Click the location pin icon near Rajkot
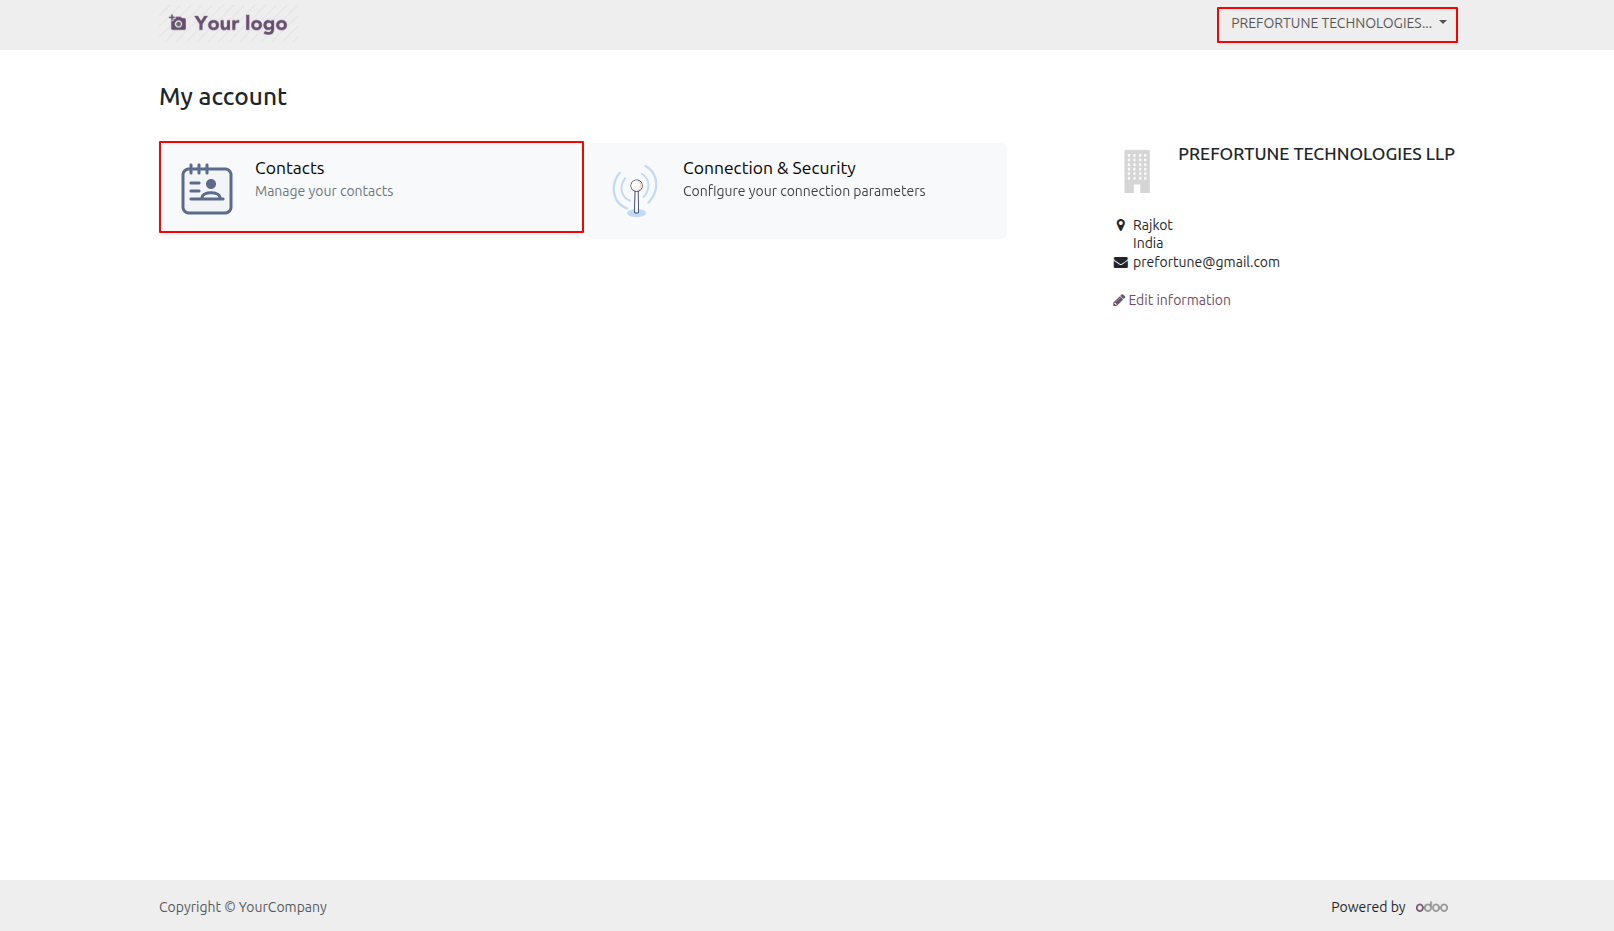1614x931 pixels. point(1121,225)
